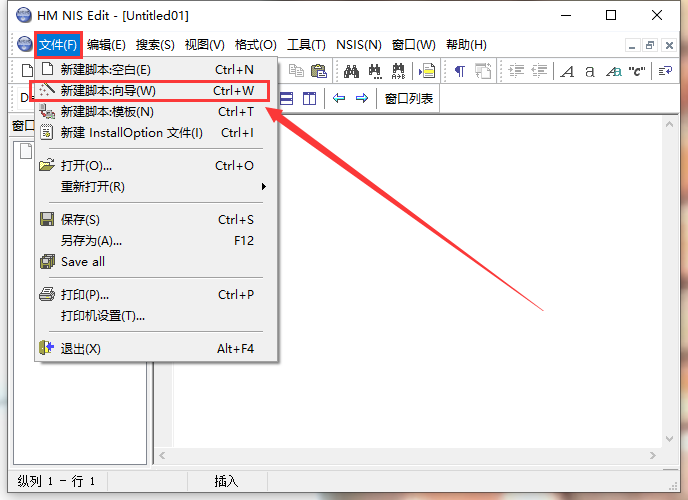Viewport: 688px width, 500px height.
Task: Click the next window right arrow
Action: [x=362, y=98]
